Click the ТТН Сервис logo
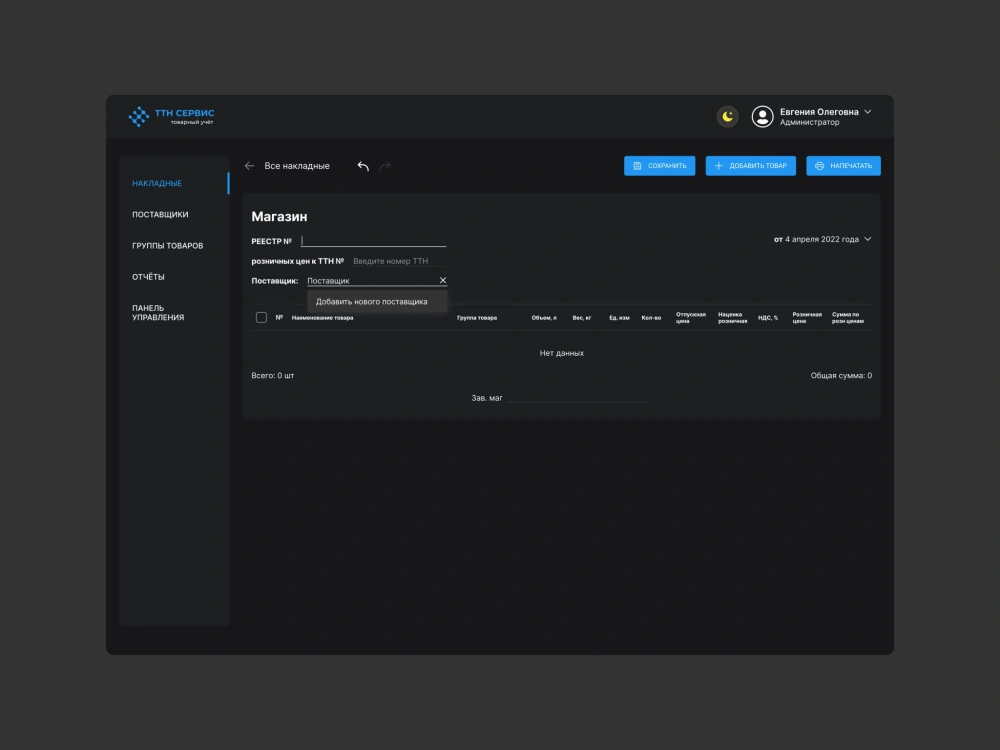The width and height of the screenshot is (1000, 750). [x=171, y=117]
